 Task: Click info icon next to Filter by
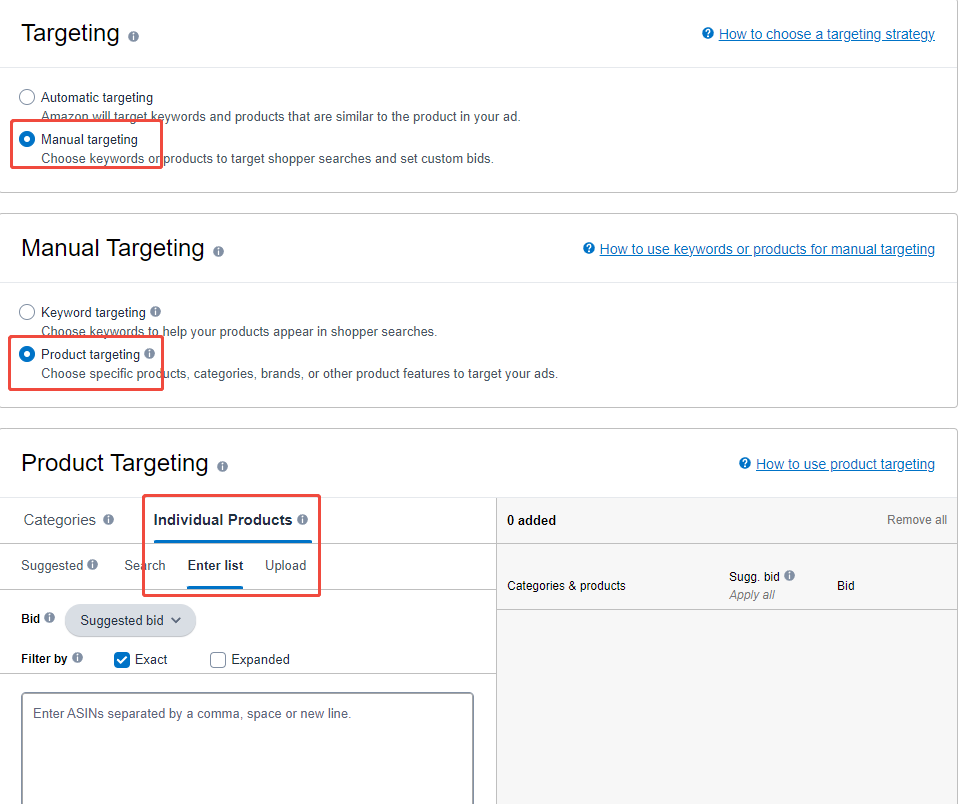coord(78,658)
